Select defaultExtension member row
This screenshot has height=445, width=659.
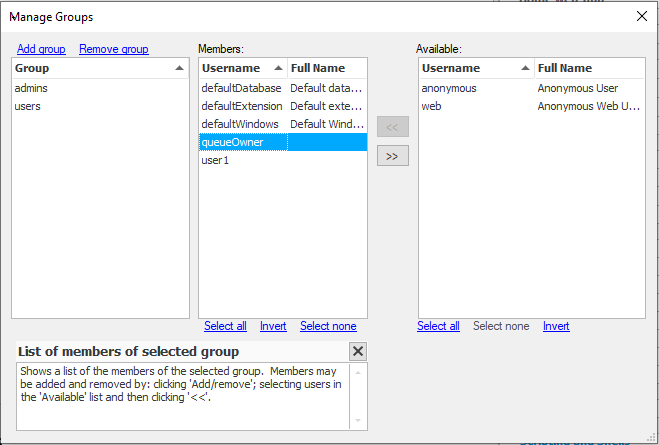(242, 106)
